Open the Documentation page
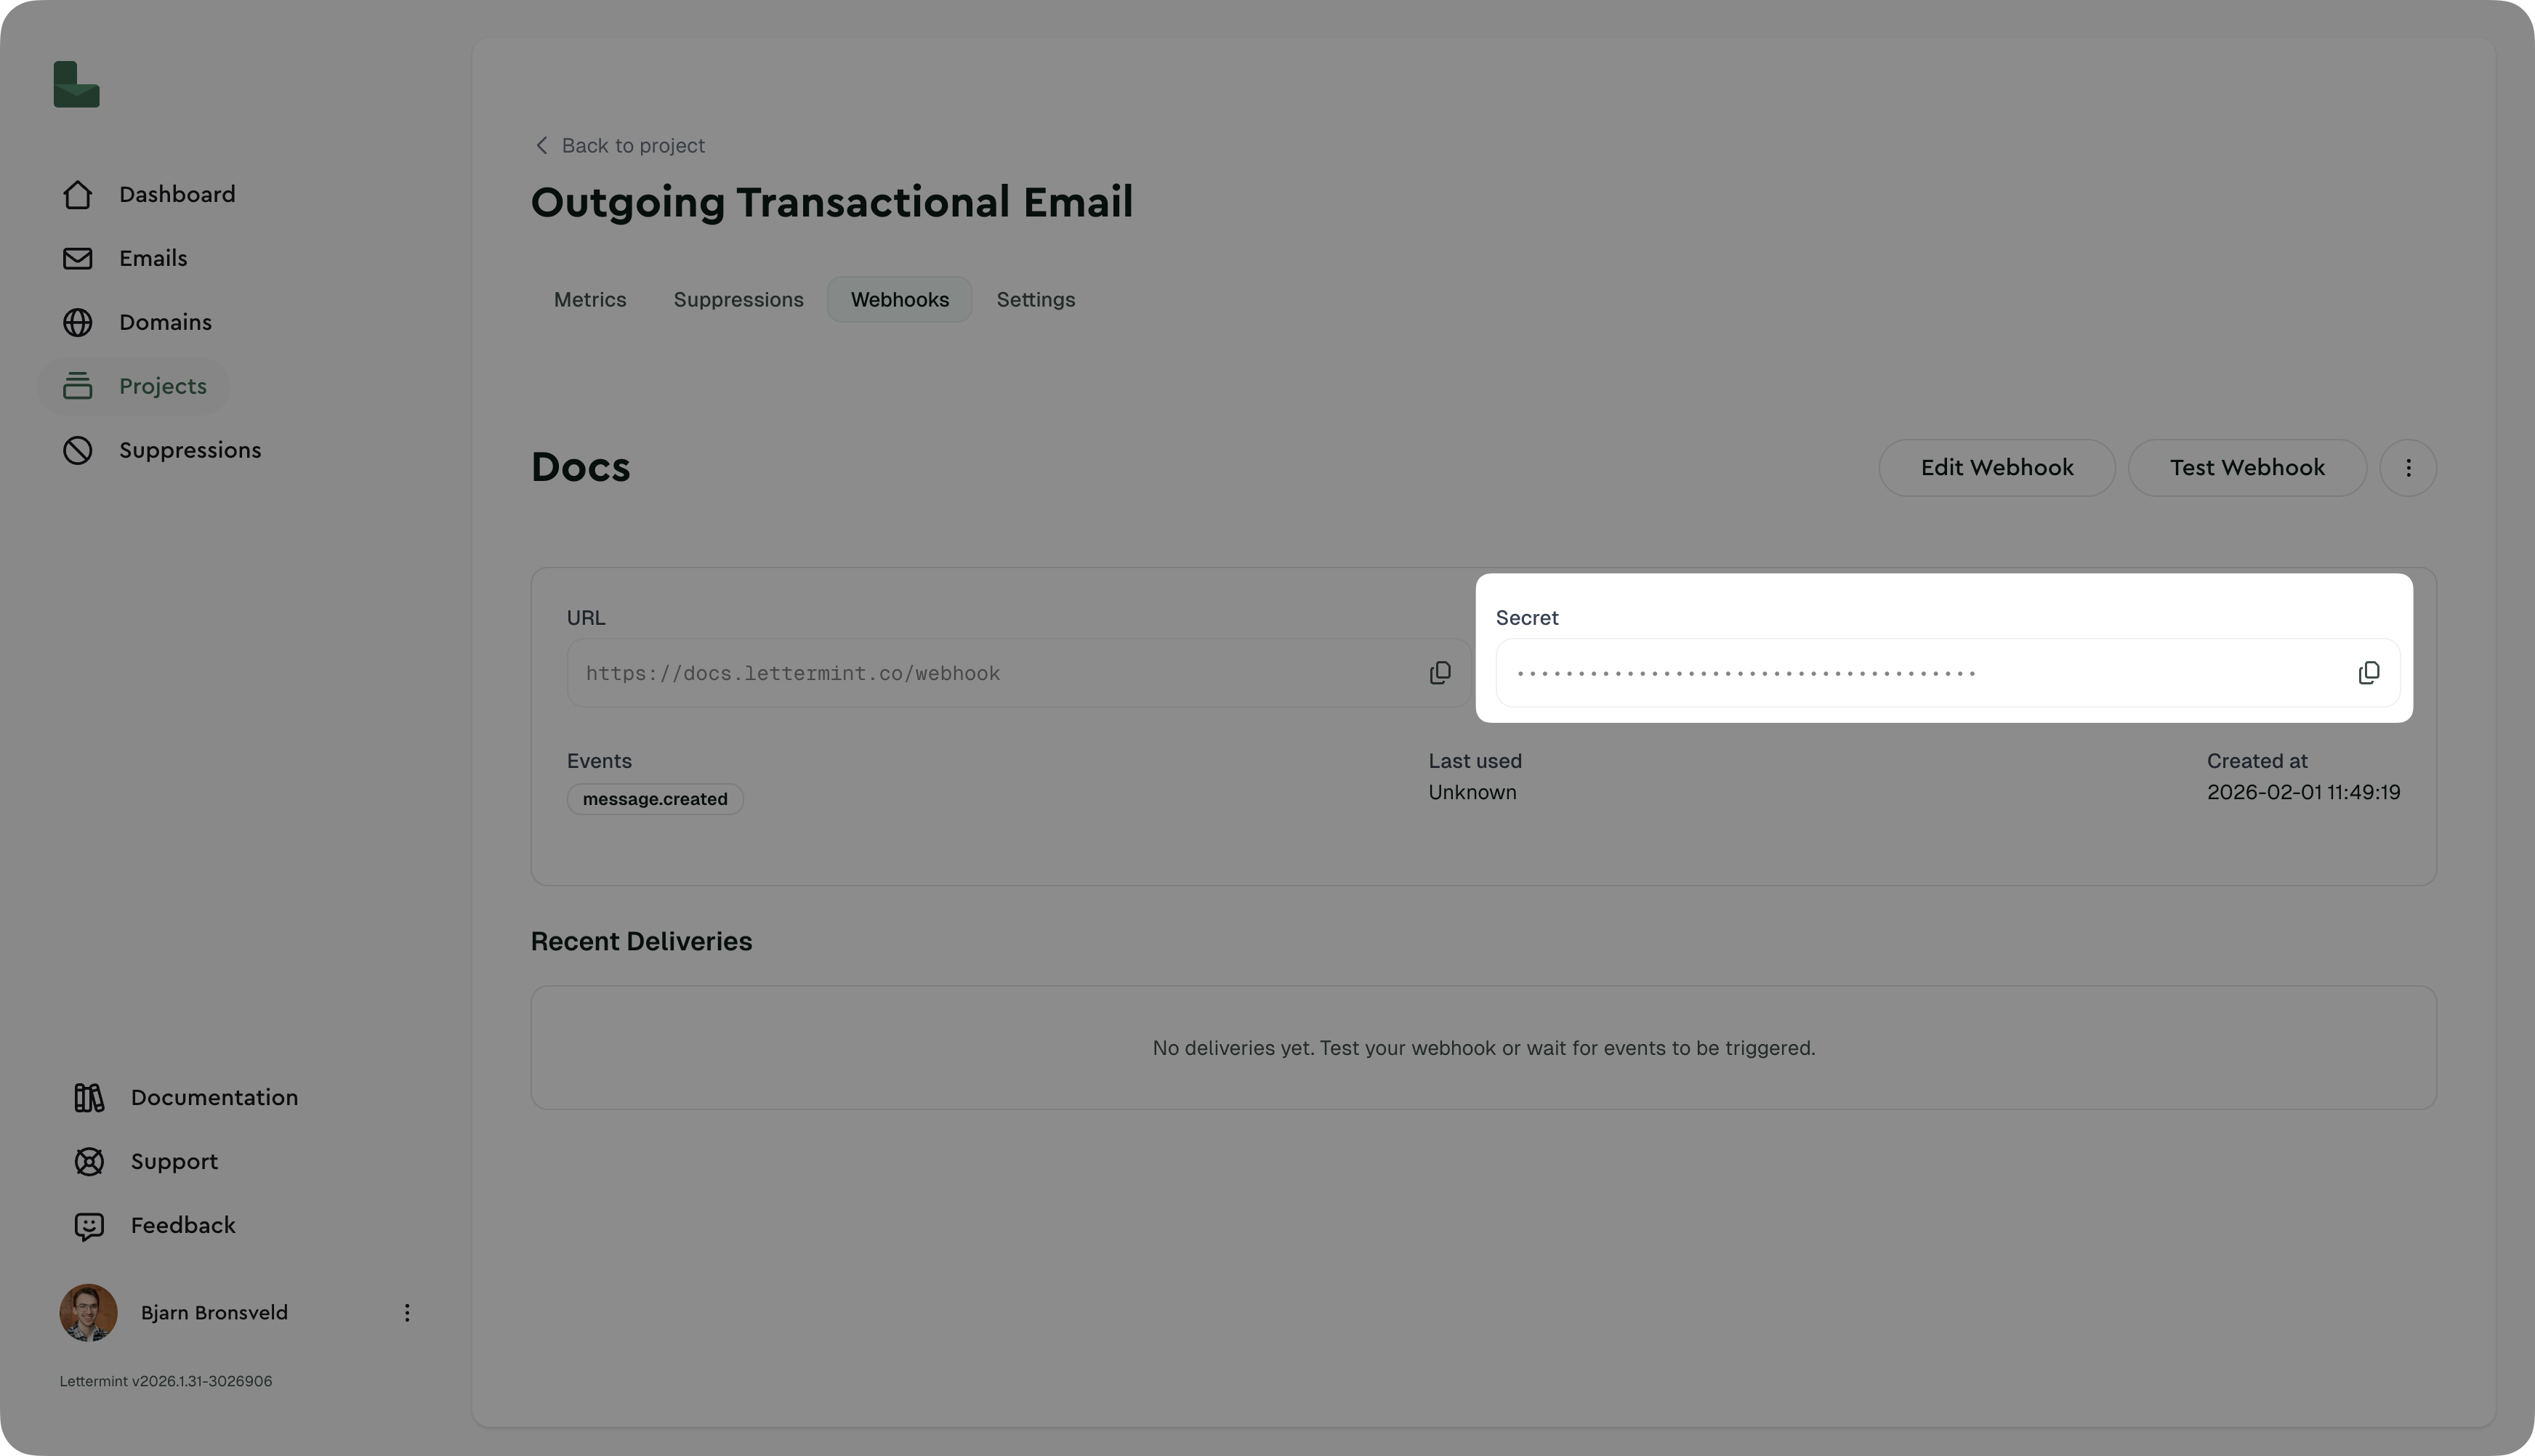Screen dimensions: 2535x1456 pyautogui.click(x=213, y=1097)
